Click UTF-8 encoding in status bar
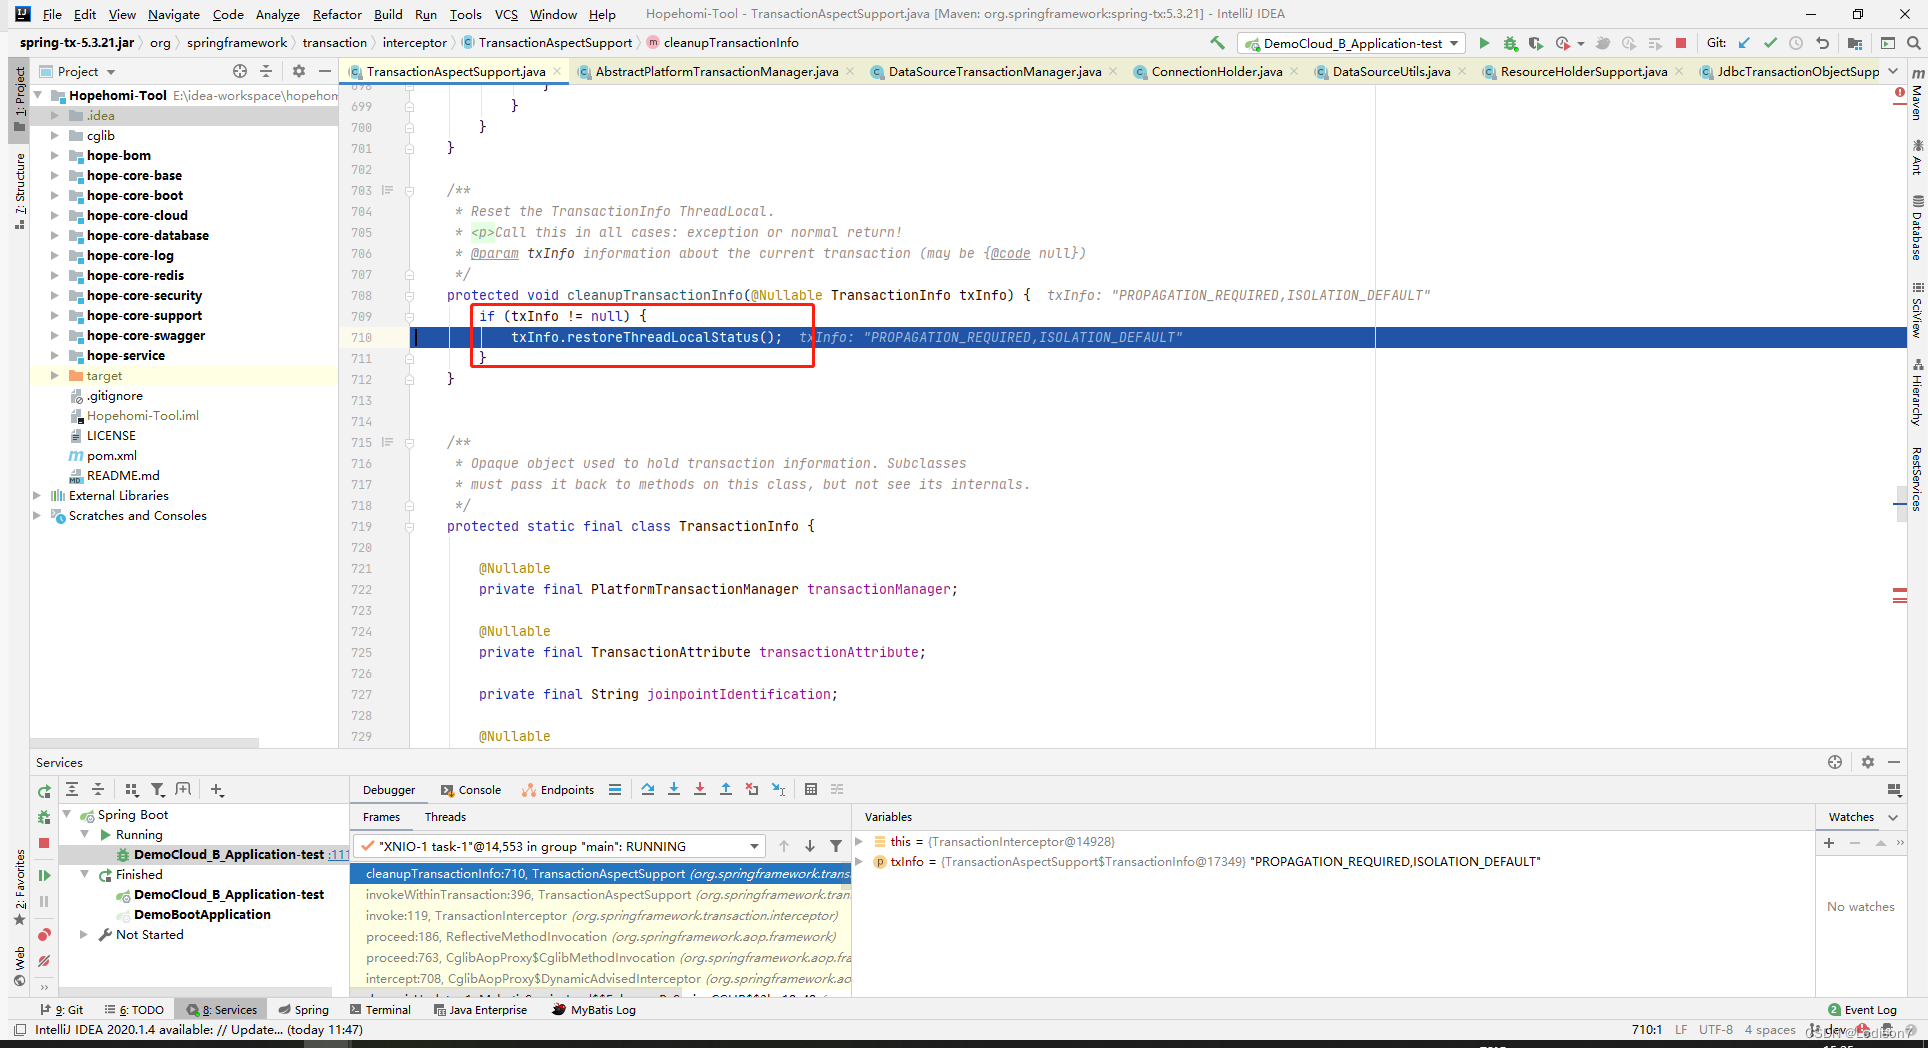Image resolution: width=1928 pixels, height=1048 pixels. coord(1716,1030)
